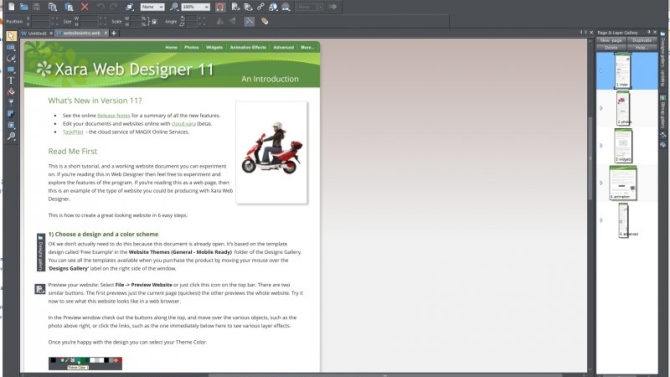Select the Transparency wine-glass tool
This screenshot has height=377, width=670.
(11, 103)
